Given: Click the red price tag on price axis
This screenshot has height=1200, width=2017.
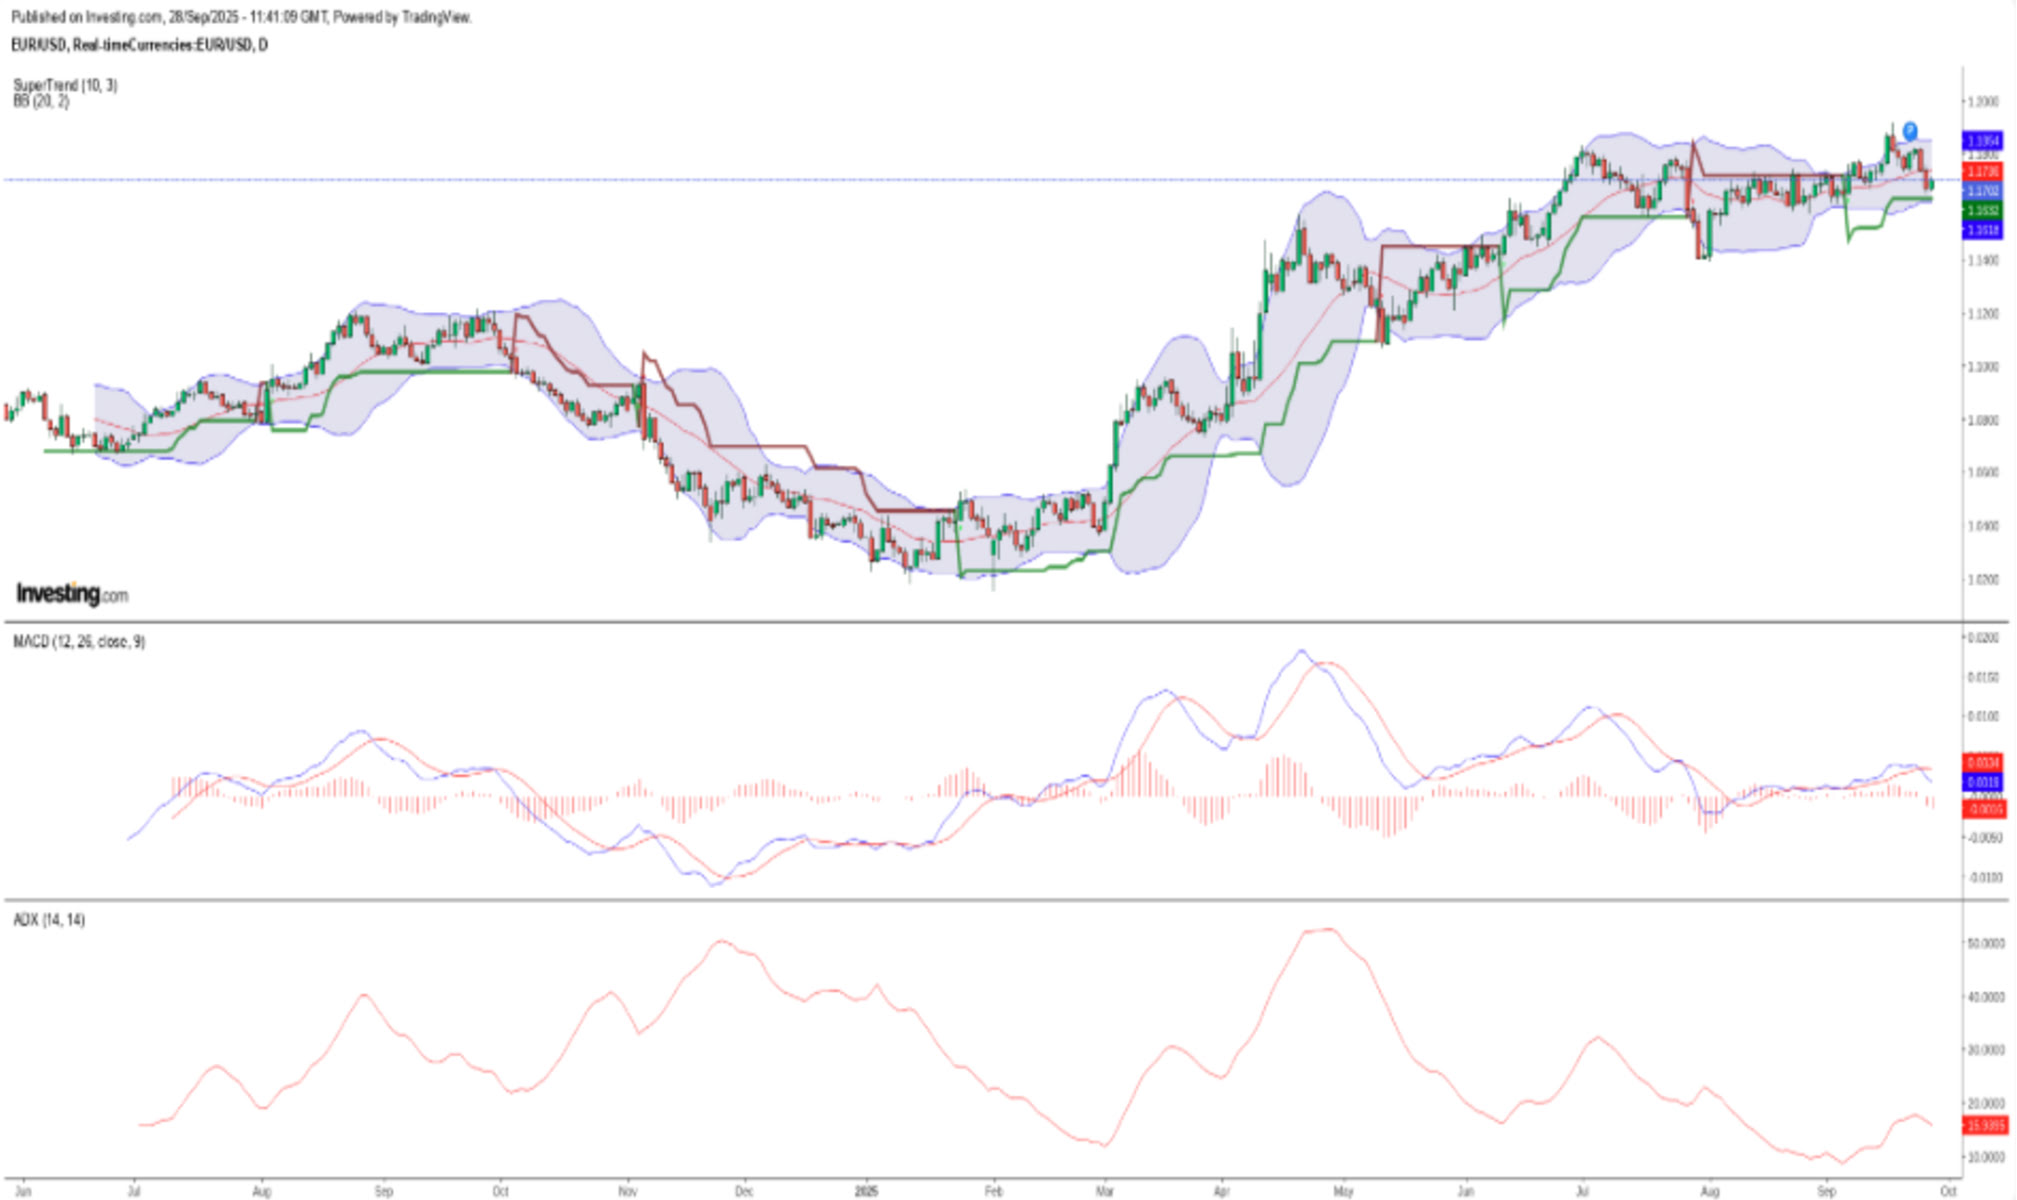Looking at the screenshot, I should (1982, 172).
